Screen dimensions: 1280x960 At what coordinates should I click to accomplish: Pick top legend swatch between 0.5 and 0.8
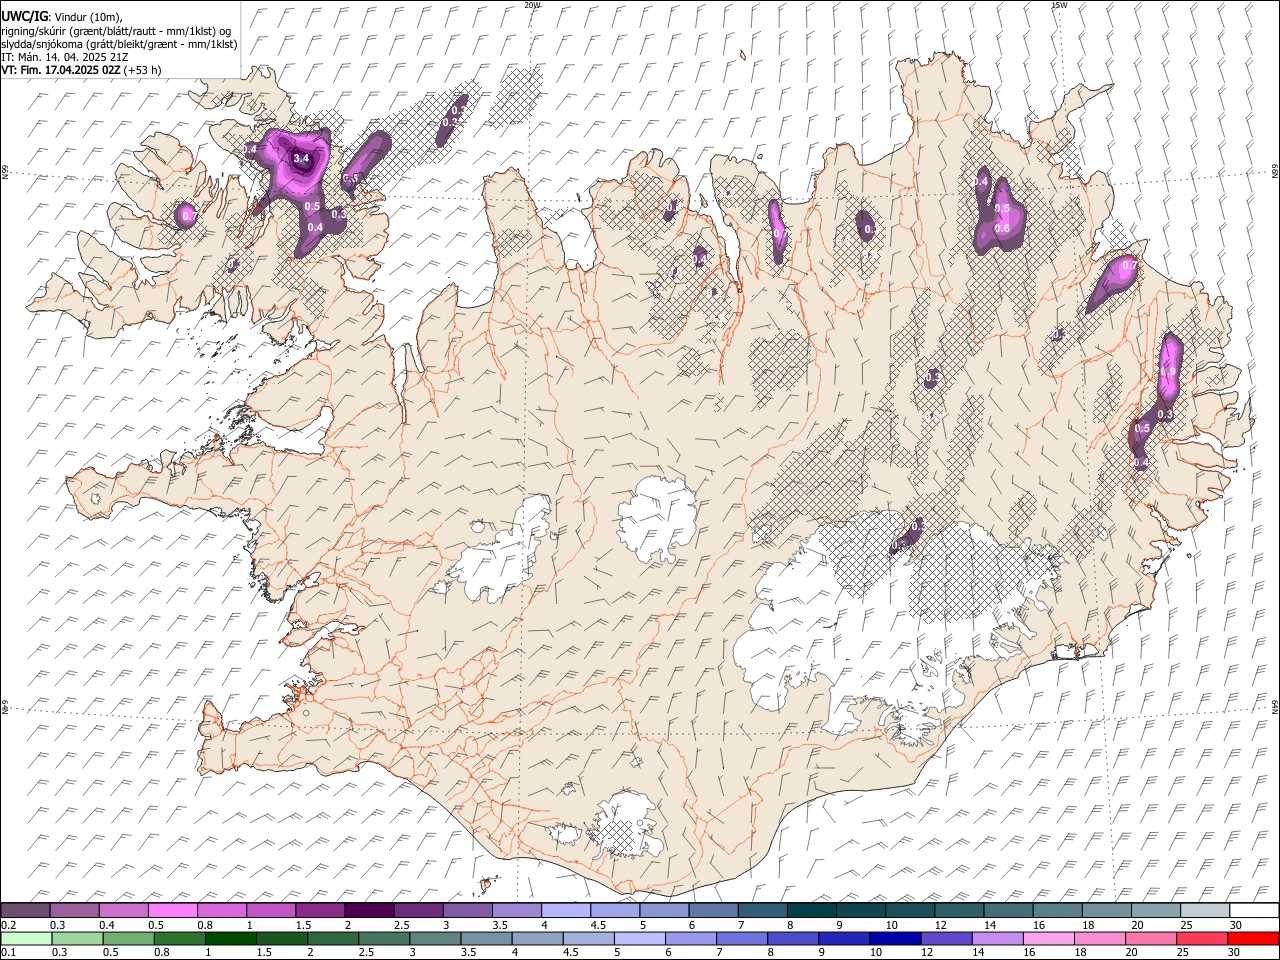pyautogui.click(x=173, y=910)
